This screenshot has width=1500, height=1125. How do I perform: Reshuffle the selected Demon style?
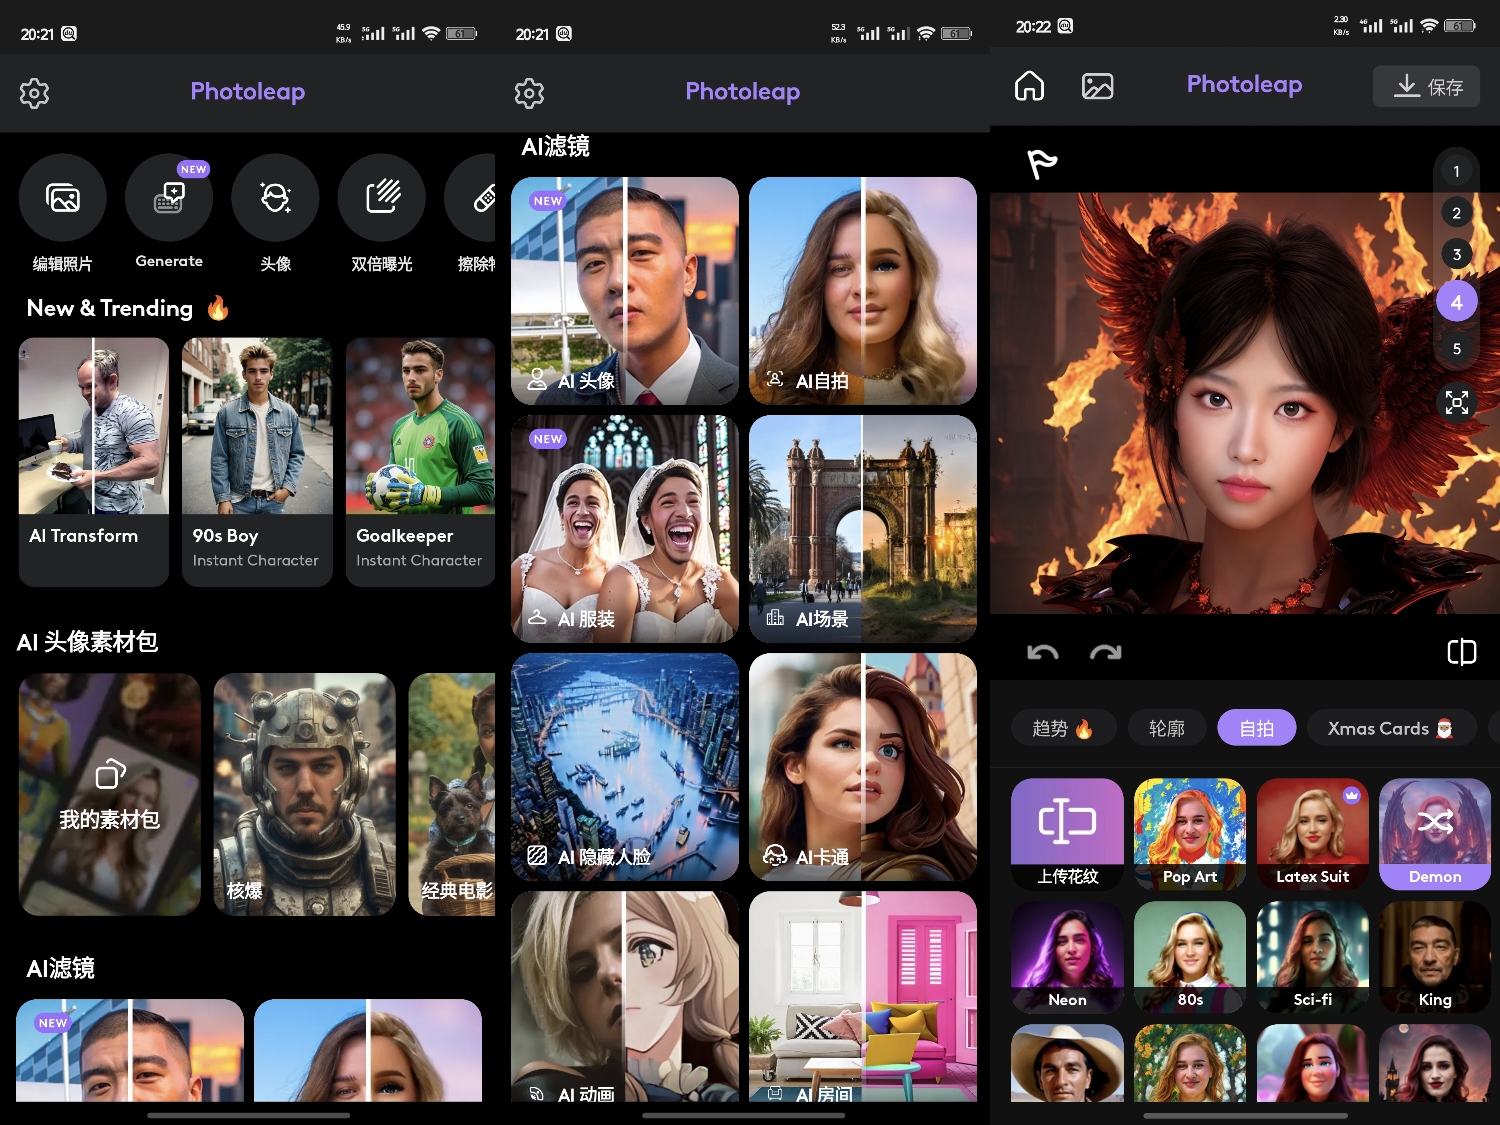pyautogui.click(x=1435, y=834)
